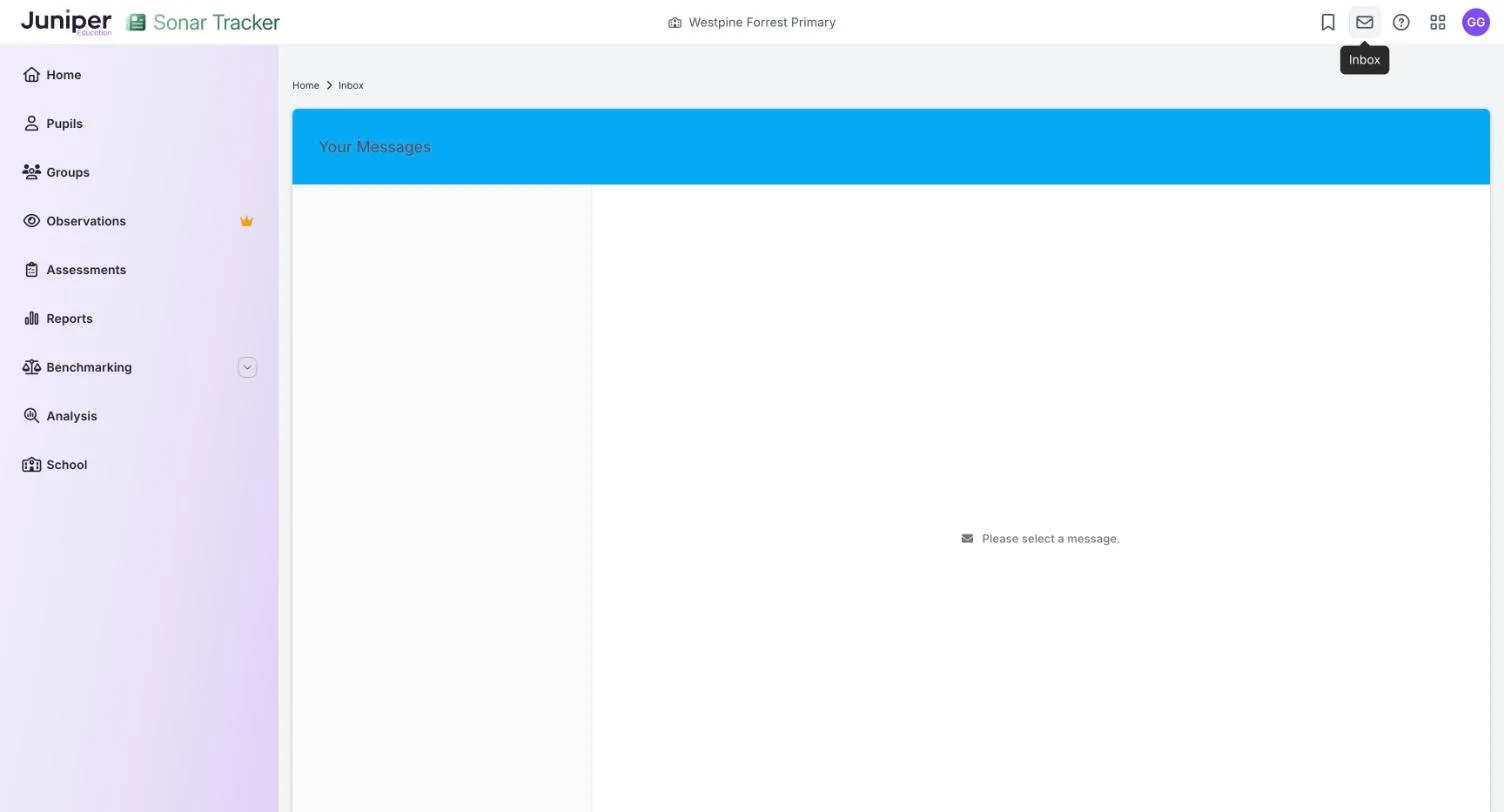Open Pupils from the sidebar
Screen dimensions: 1504x812
point(64,124)
